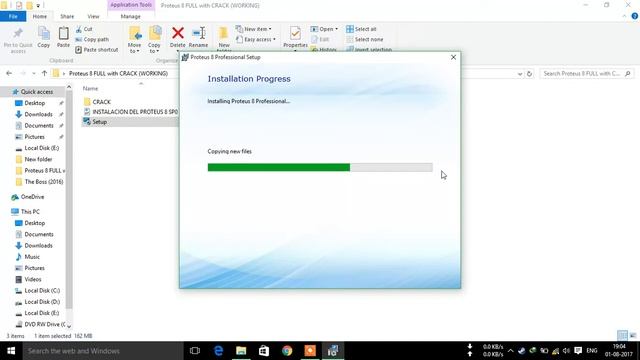Click the Copy icon in ribbon
Viewport: 640px width, 360px height.
pyautogui.click(x=44, y=34)
